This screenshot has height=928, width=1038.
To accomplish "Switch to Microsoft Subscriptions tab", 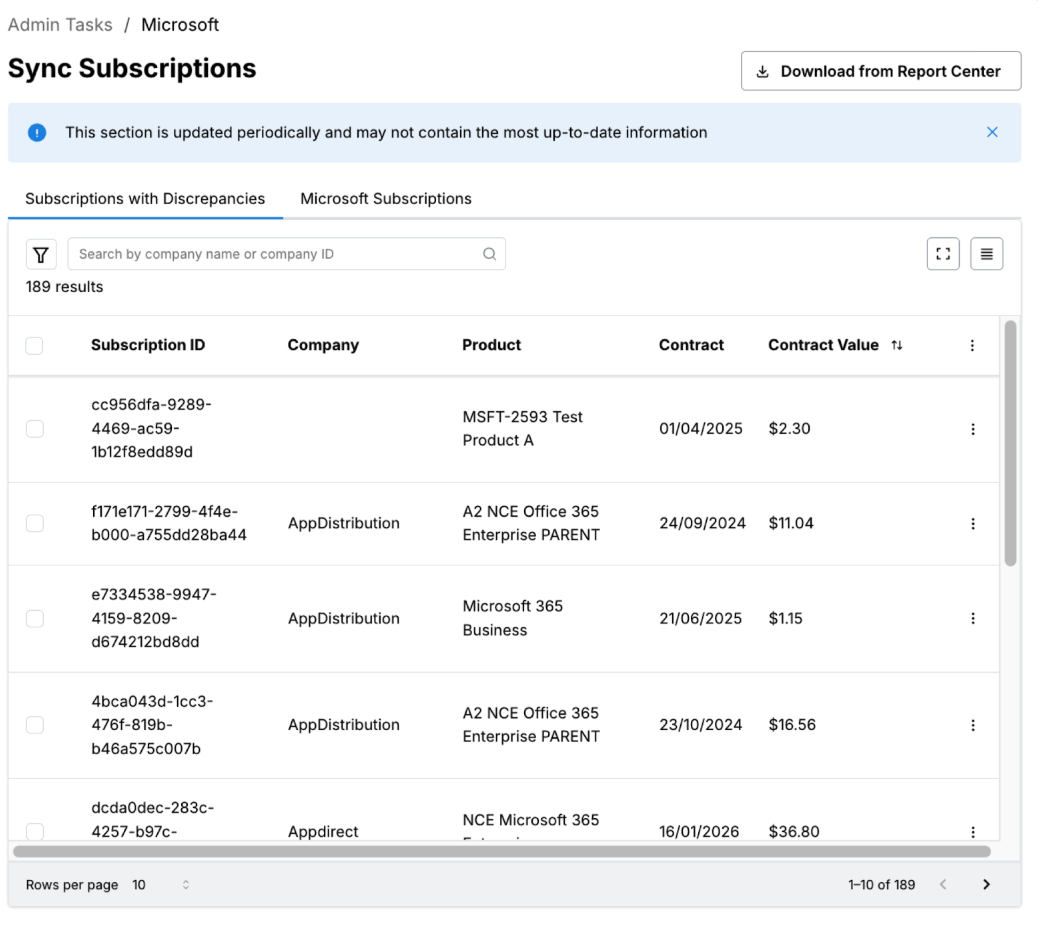I will click(386, 199).
